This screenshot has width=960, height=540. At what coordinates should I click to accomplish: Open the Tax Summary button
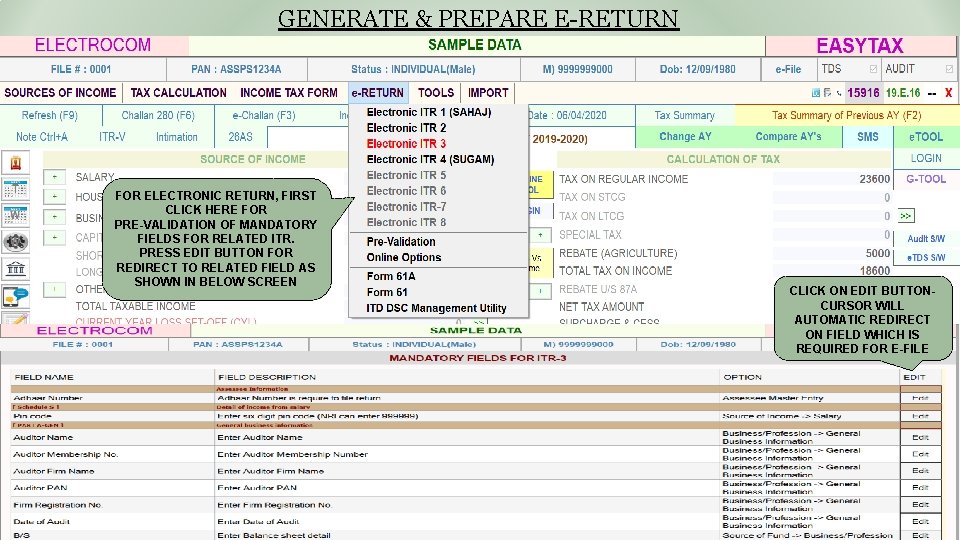(x=684, y=115)
